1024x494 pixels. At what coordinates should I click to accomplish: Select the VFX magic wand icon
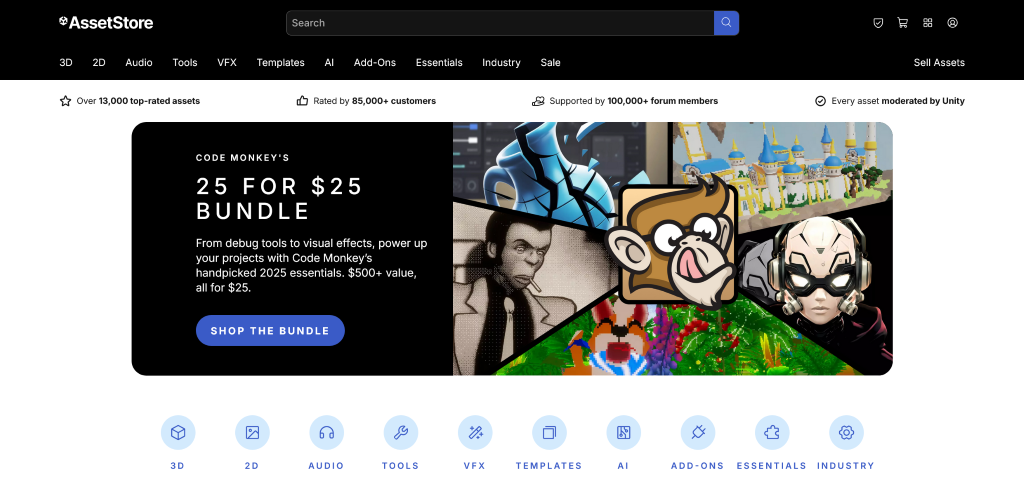coord(475,433)
